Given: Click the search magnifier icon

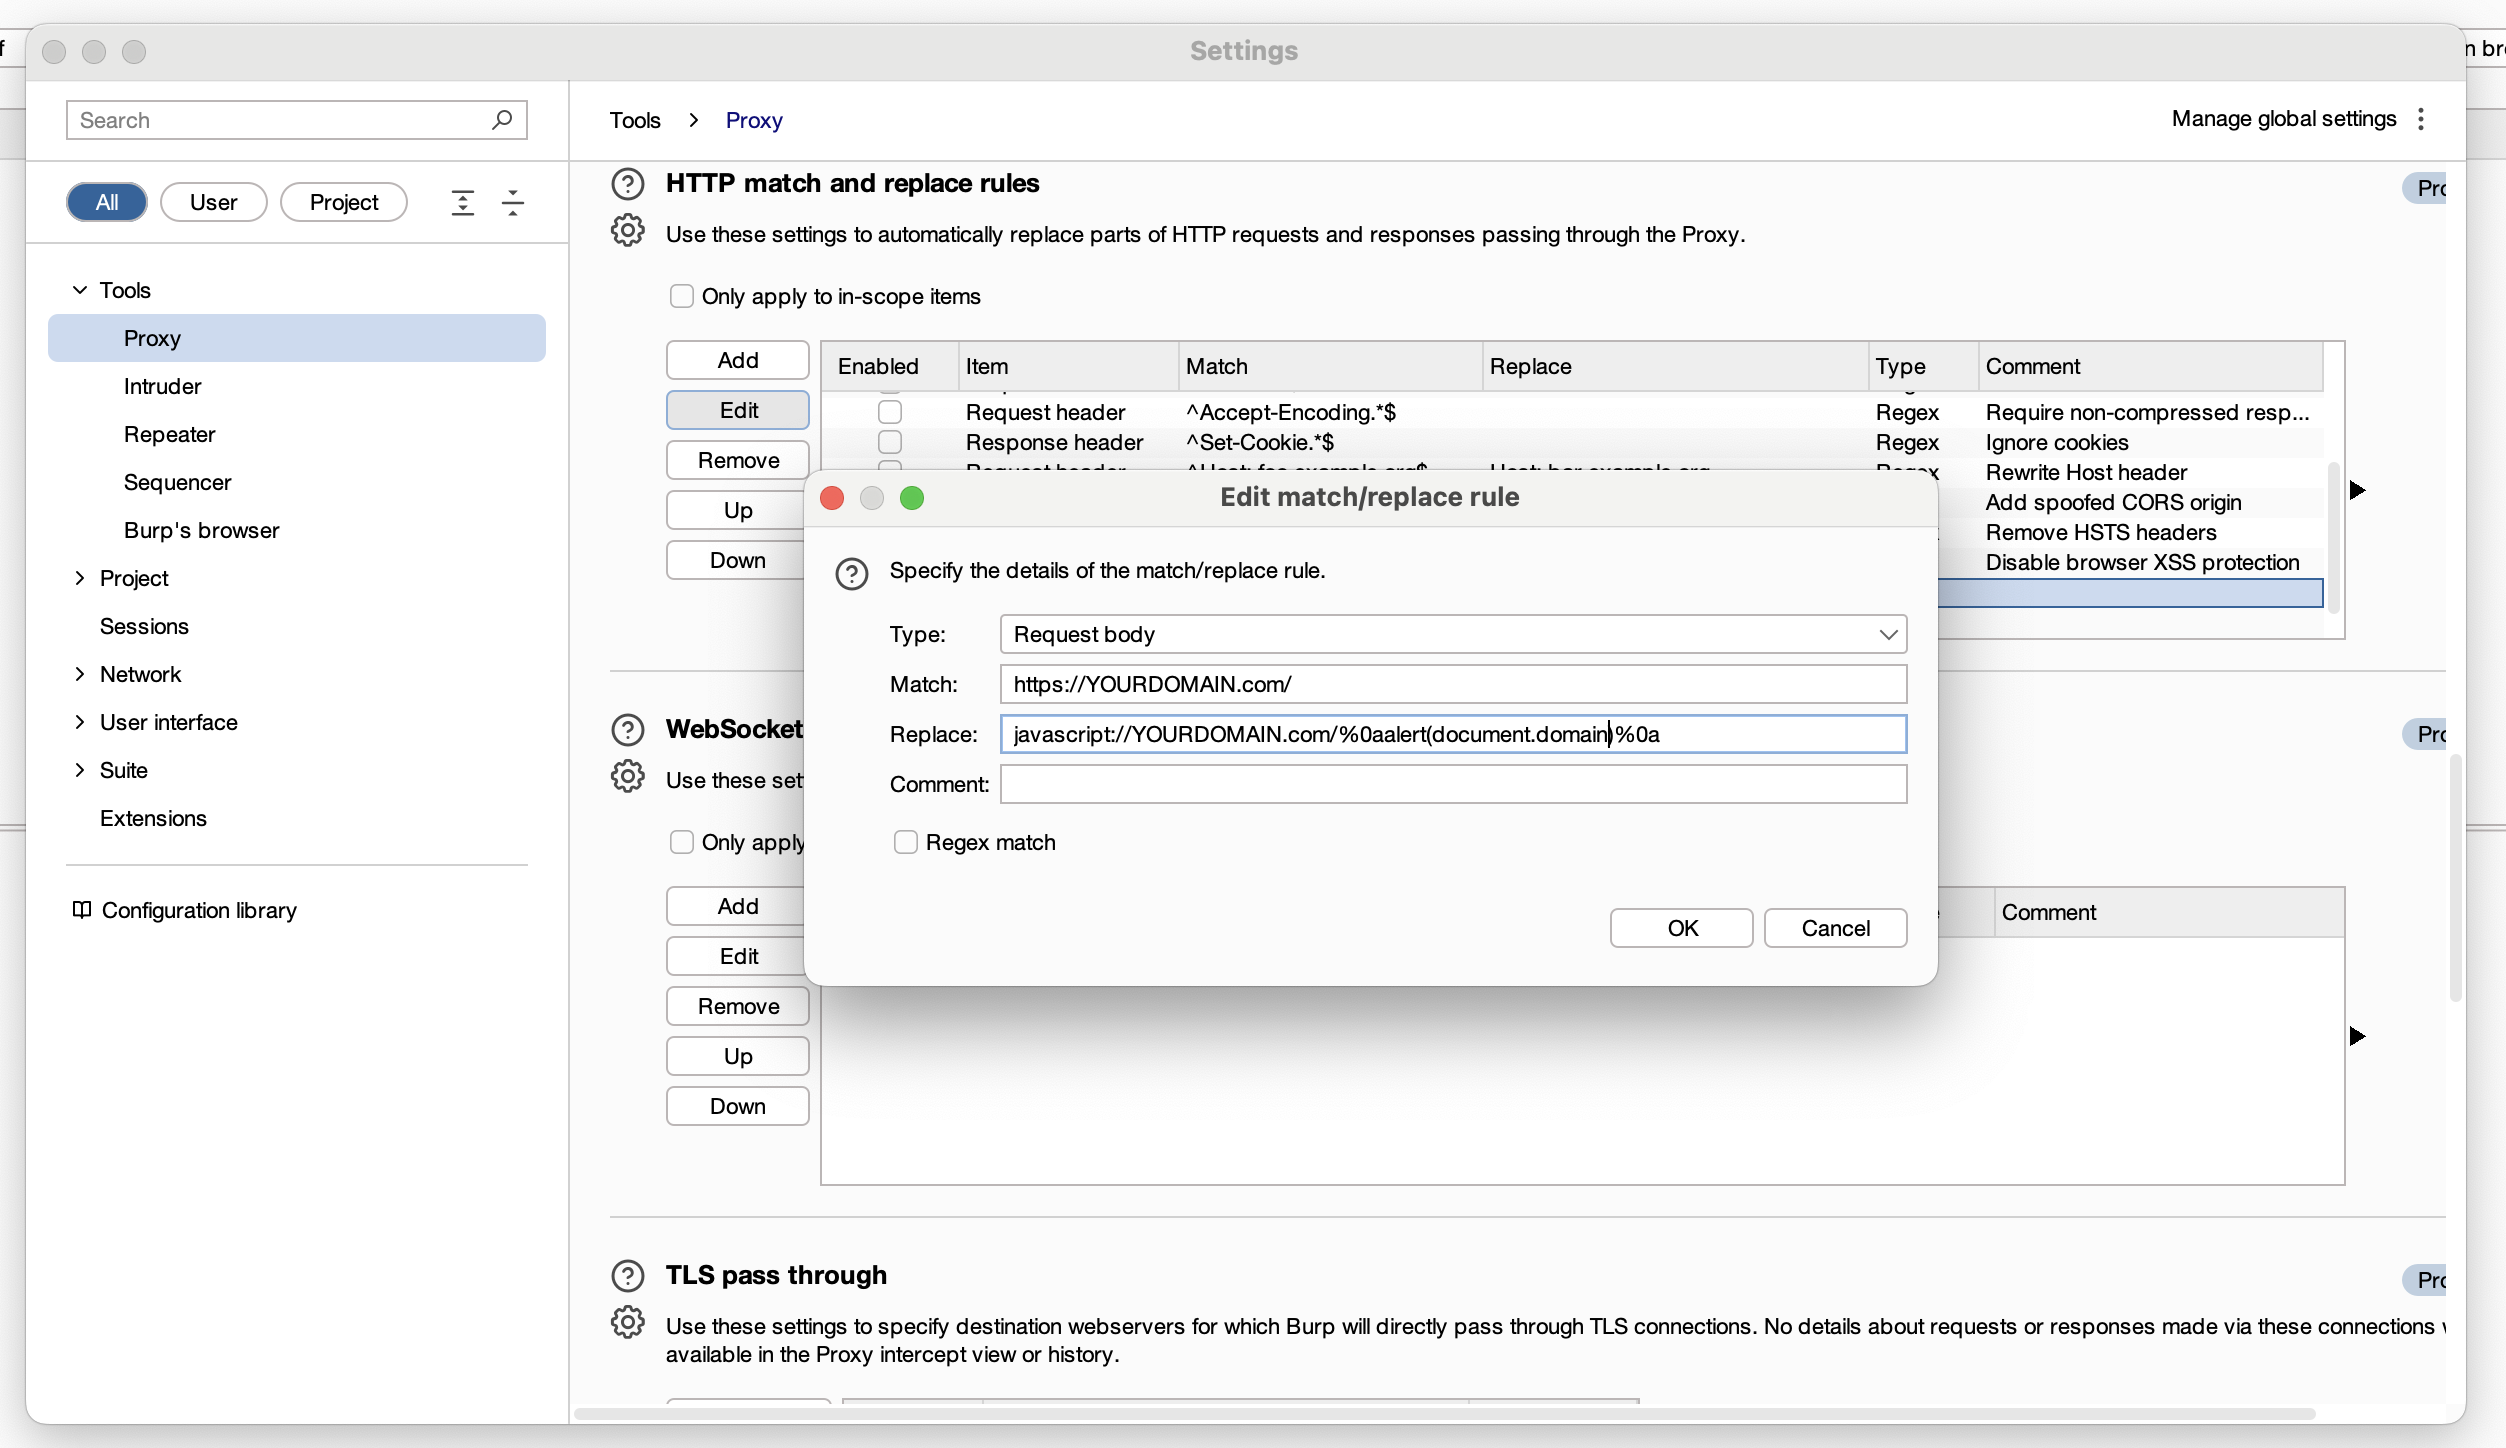Looking at the screenshot, I should (502, 120).
